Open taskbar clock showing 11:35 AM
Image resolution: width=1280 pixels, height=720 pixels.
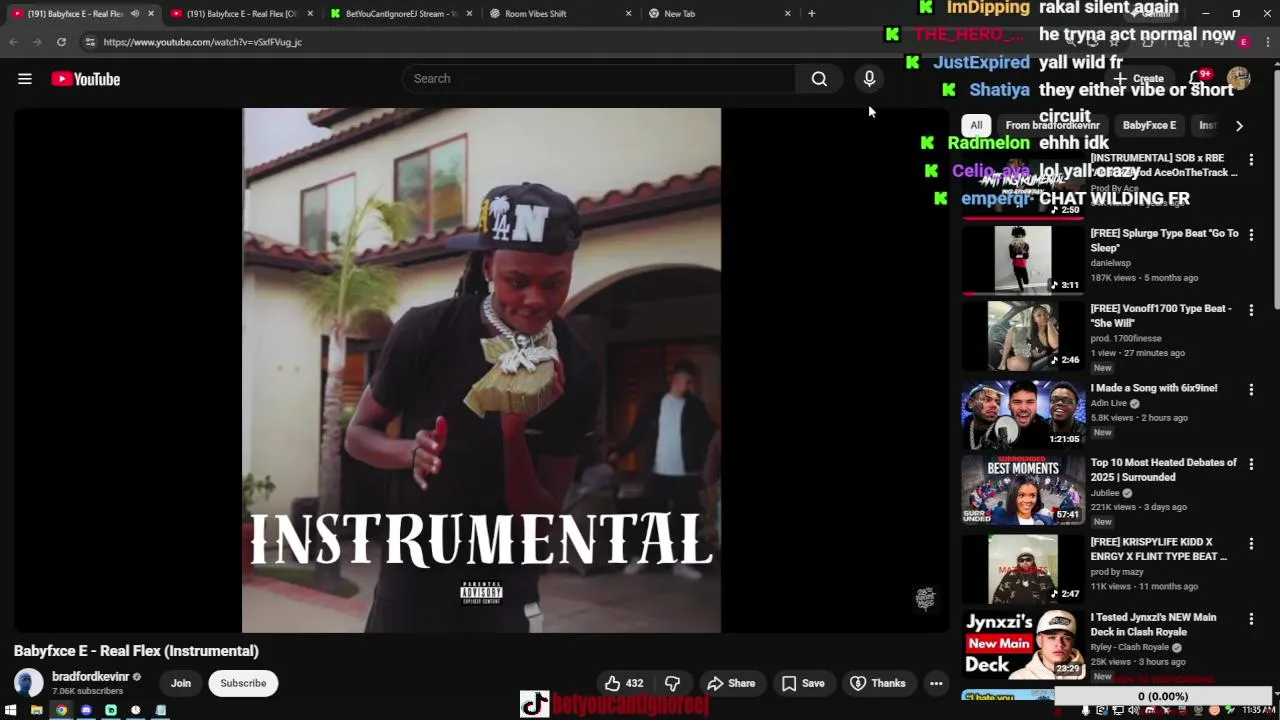1258,710
